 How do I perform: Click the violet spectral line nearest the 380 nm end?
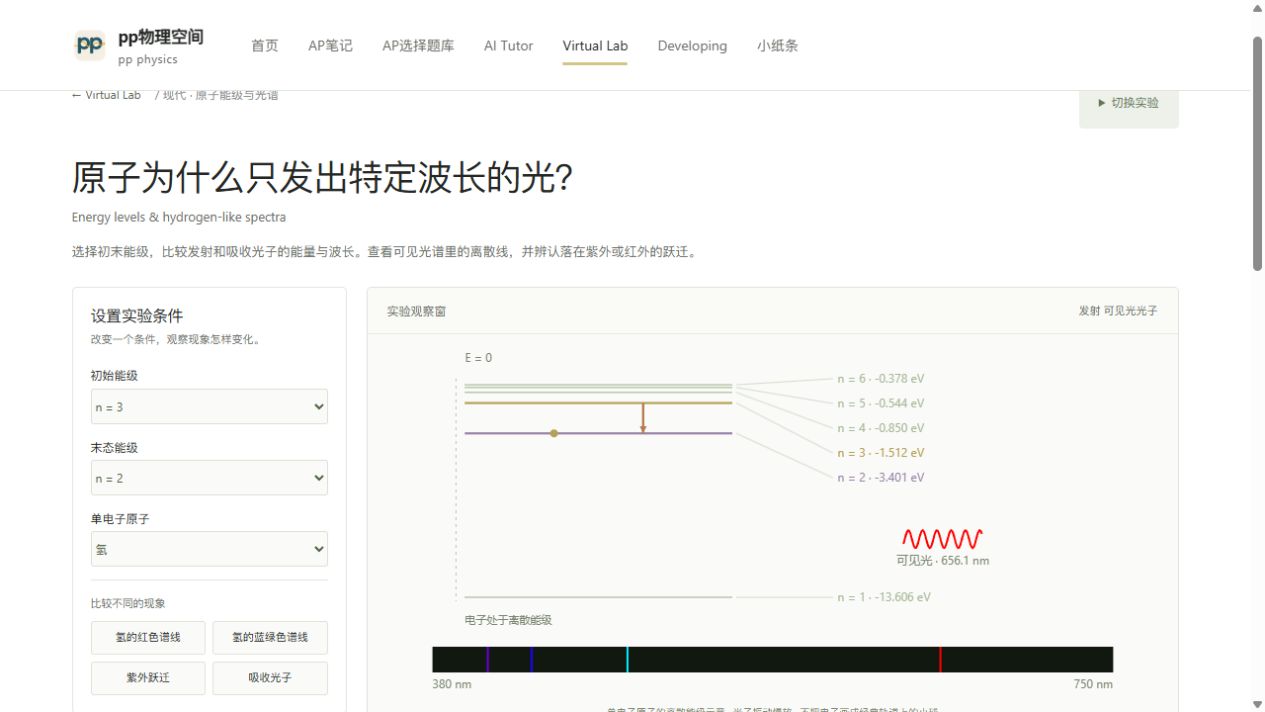click(487, 660)
